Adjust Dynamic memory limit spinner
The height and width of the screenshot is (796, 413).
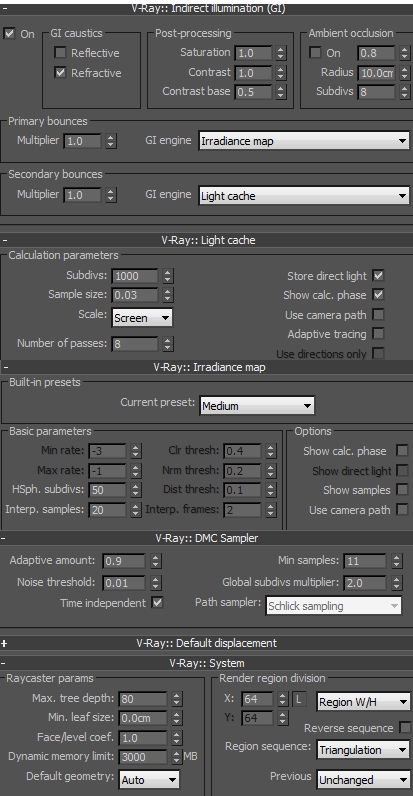[176, 756]
